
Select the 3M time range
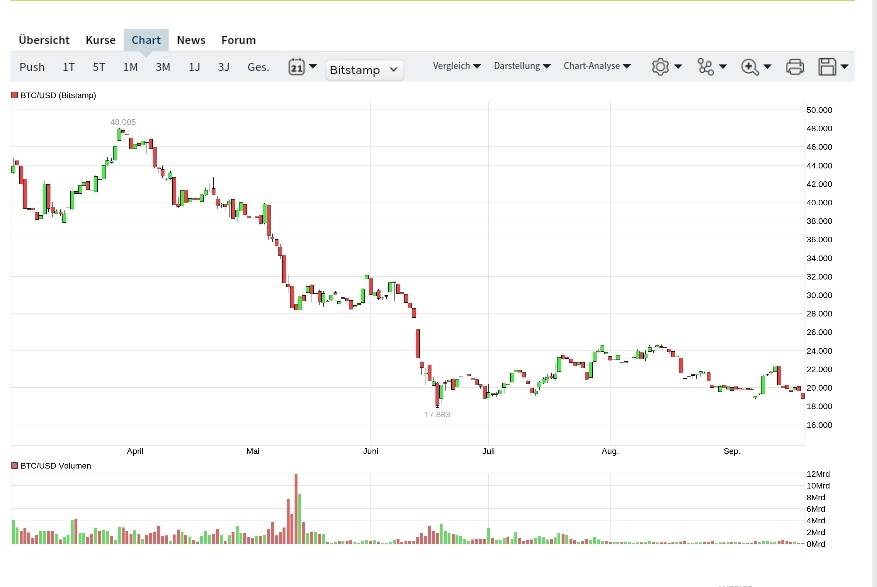click(163, 67)
